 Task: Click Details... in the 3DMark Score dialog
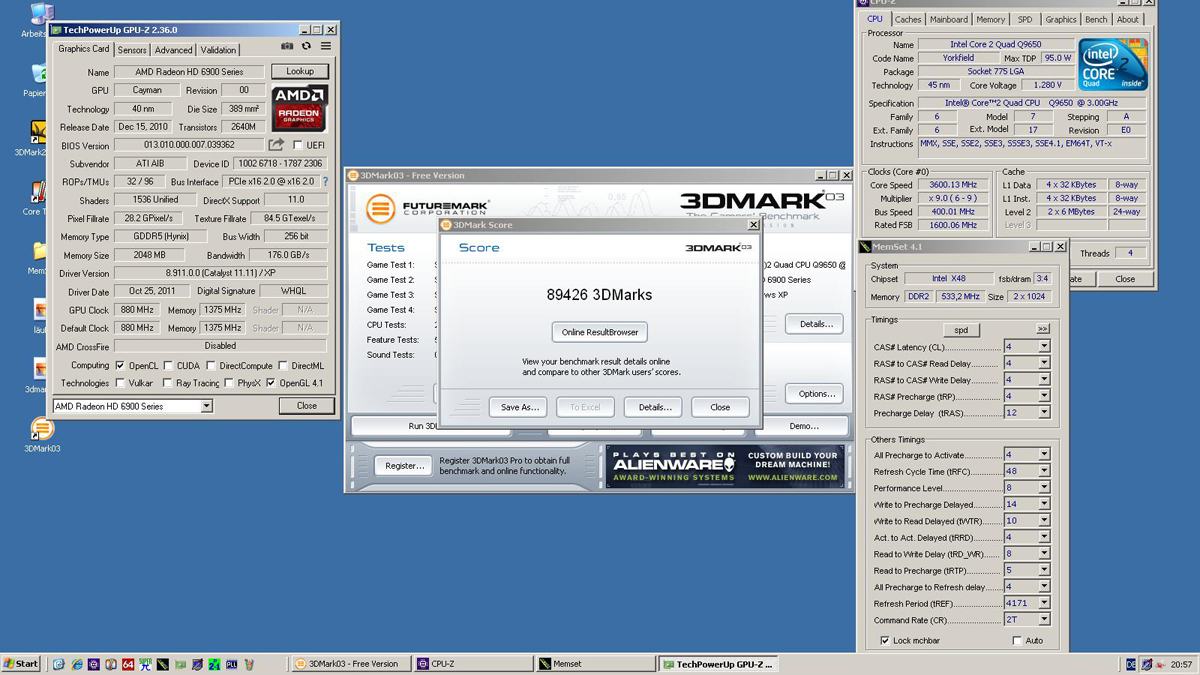tap(654, 407)
